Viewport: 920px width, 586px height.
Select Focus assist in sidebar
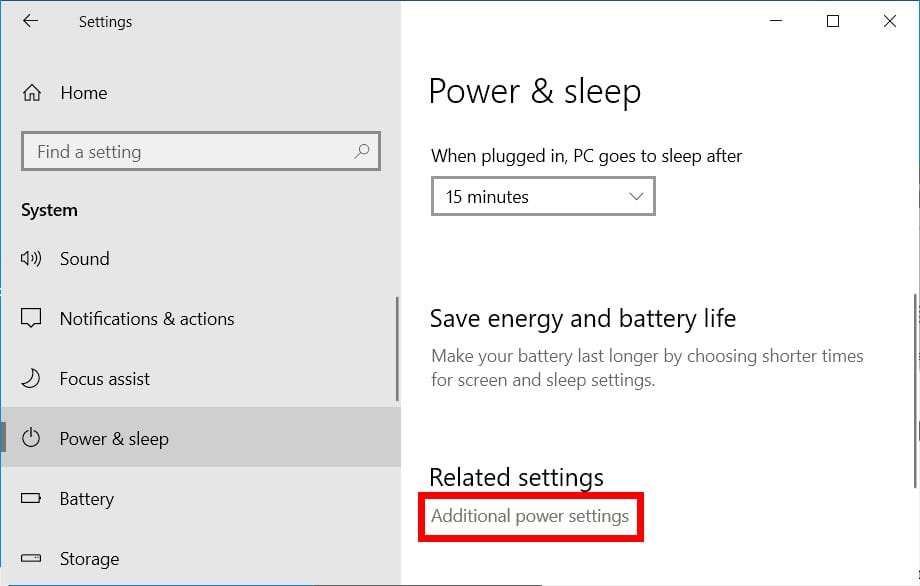point(105,379)
